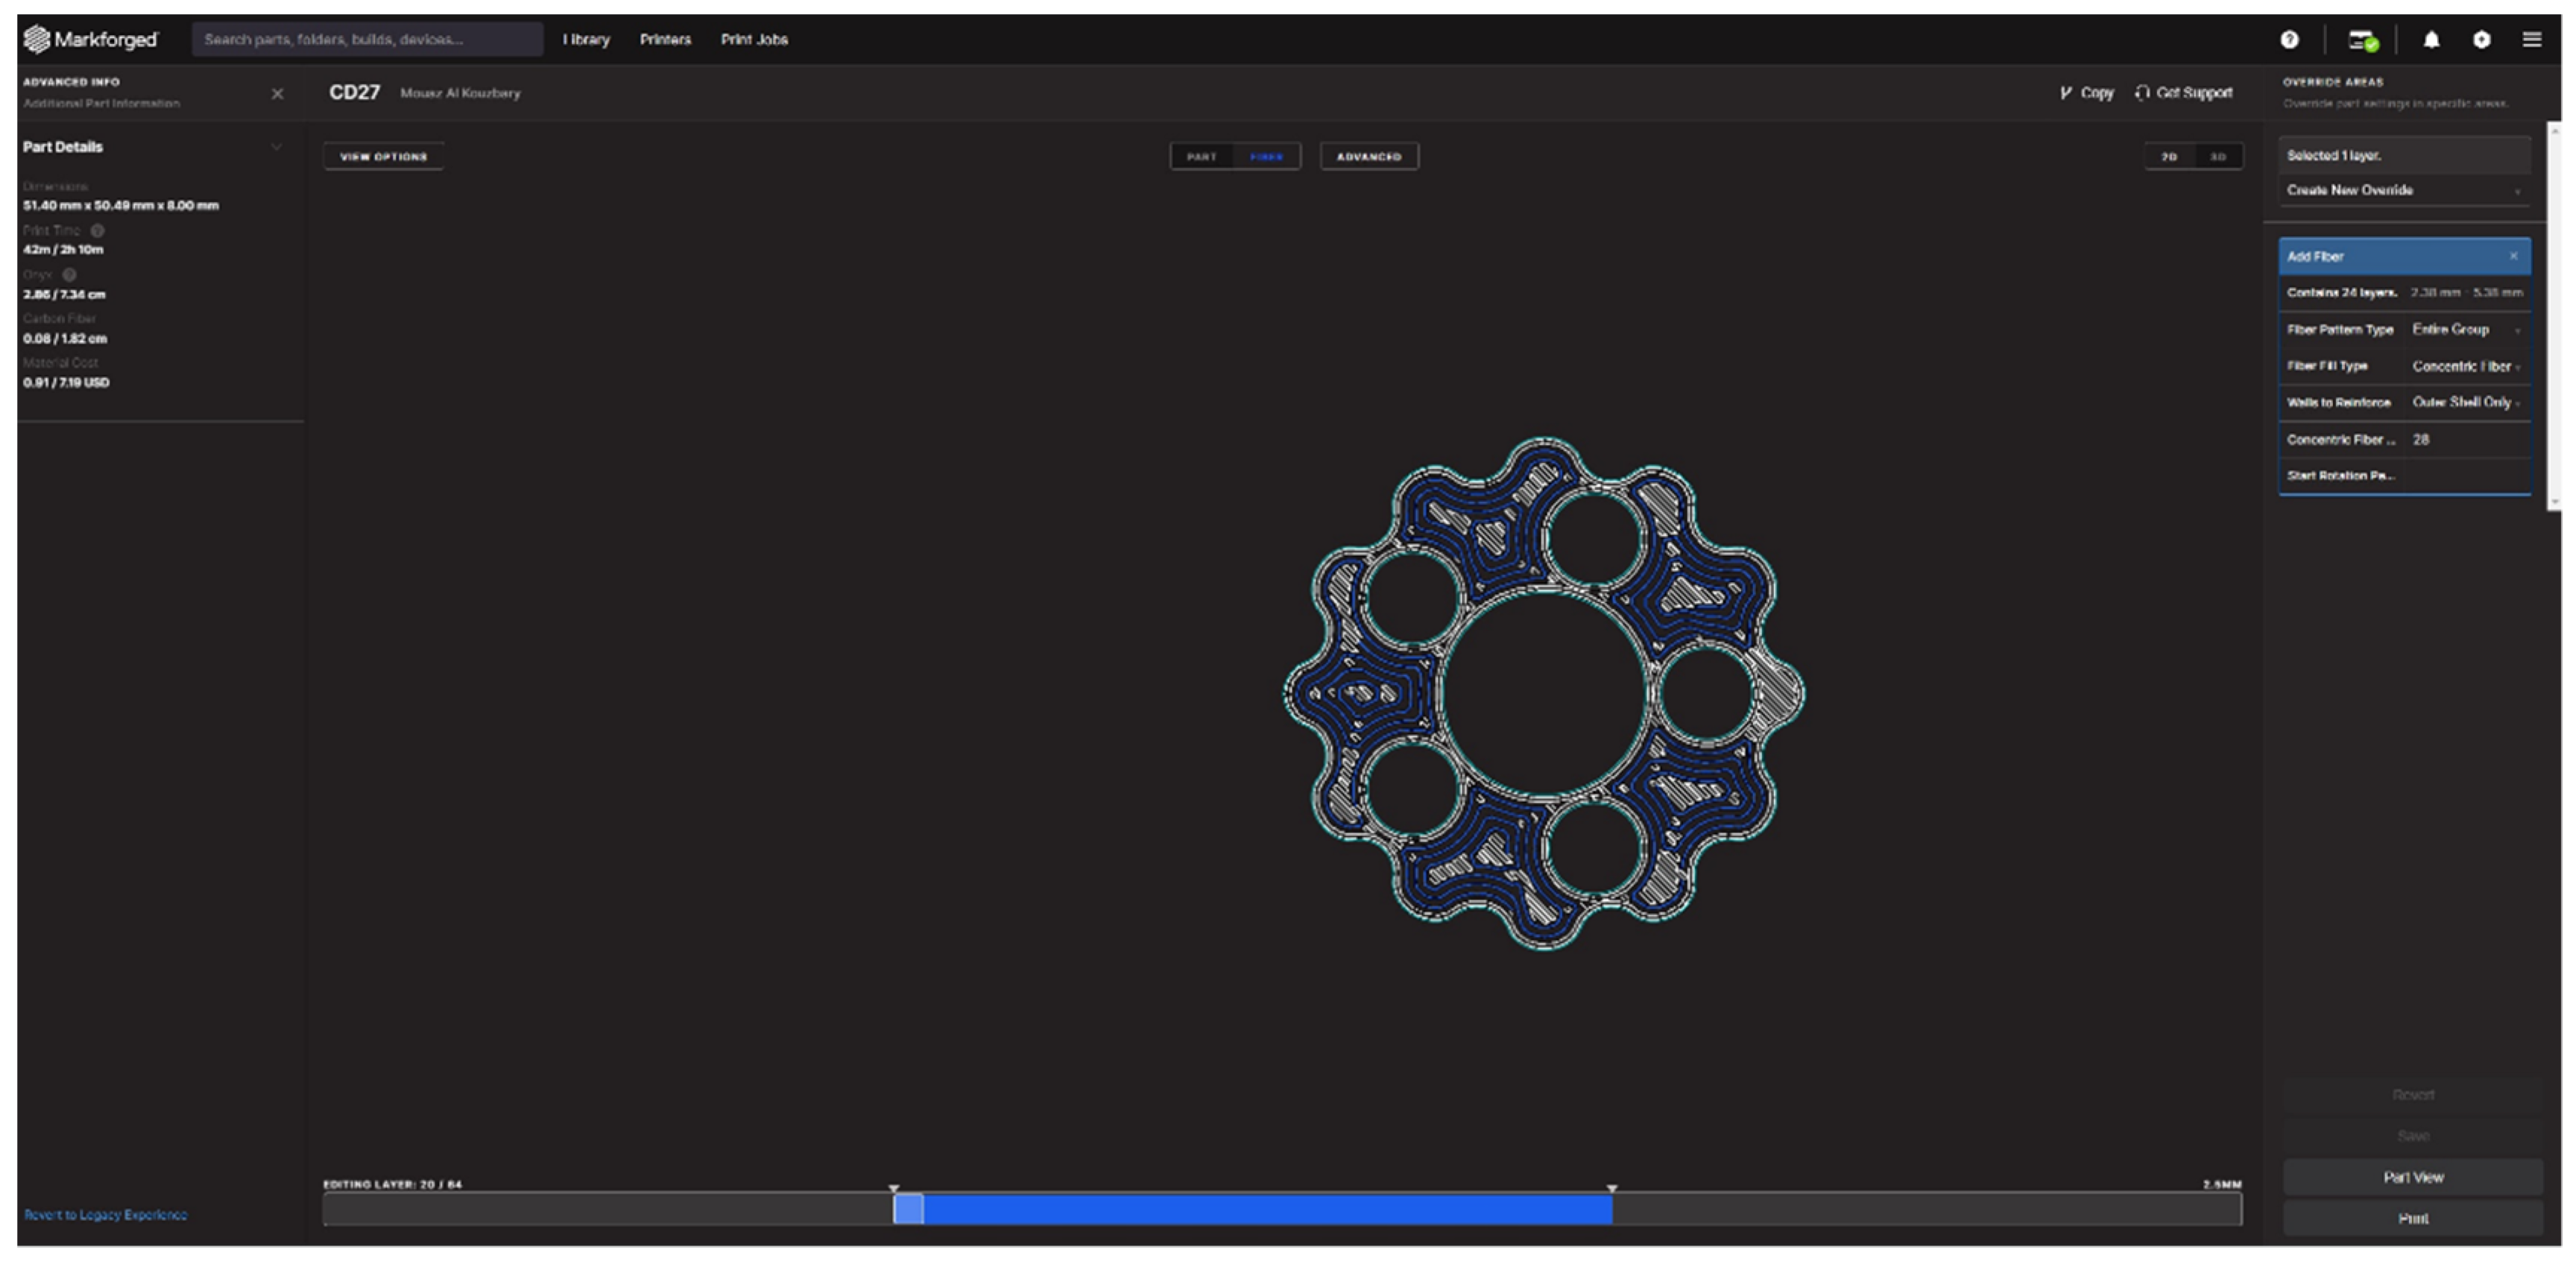Click the layer slider handle
Viewport: 2576px width, 1261px height.
point(908,1208)
